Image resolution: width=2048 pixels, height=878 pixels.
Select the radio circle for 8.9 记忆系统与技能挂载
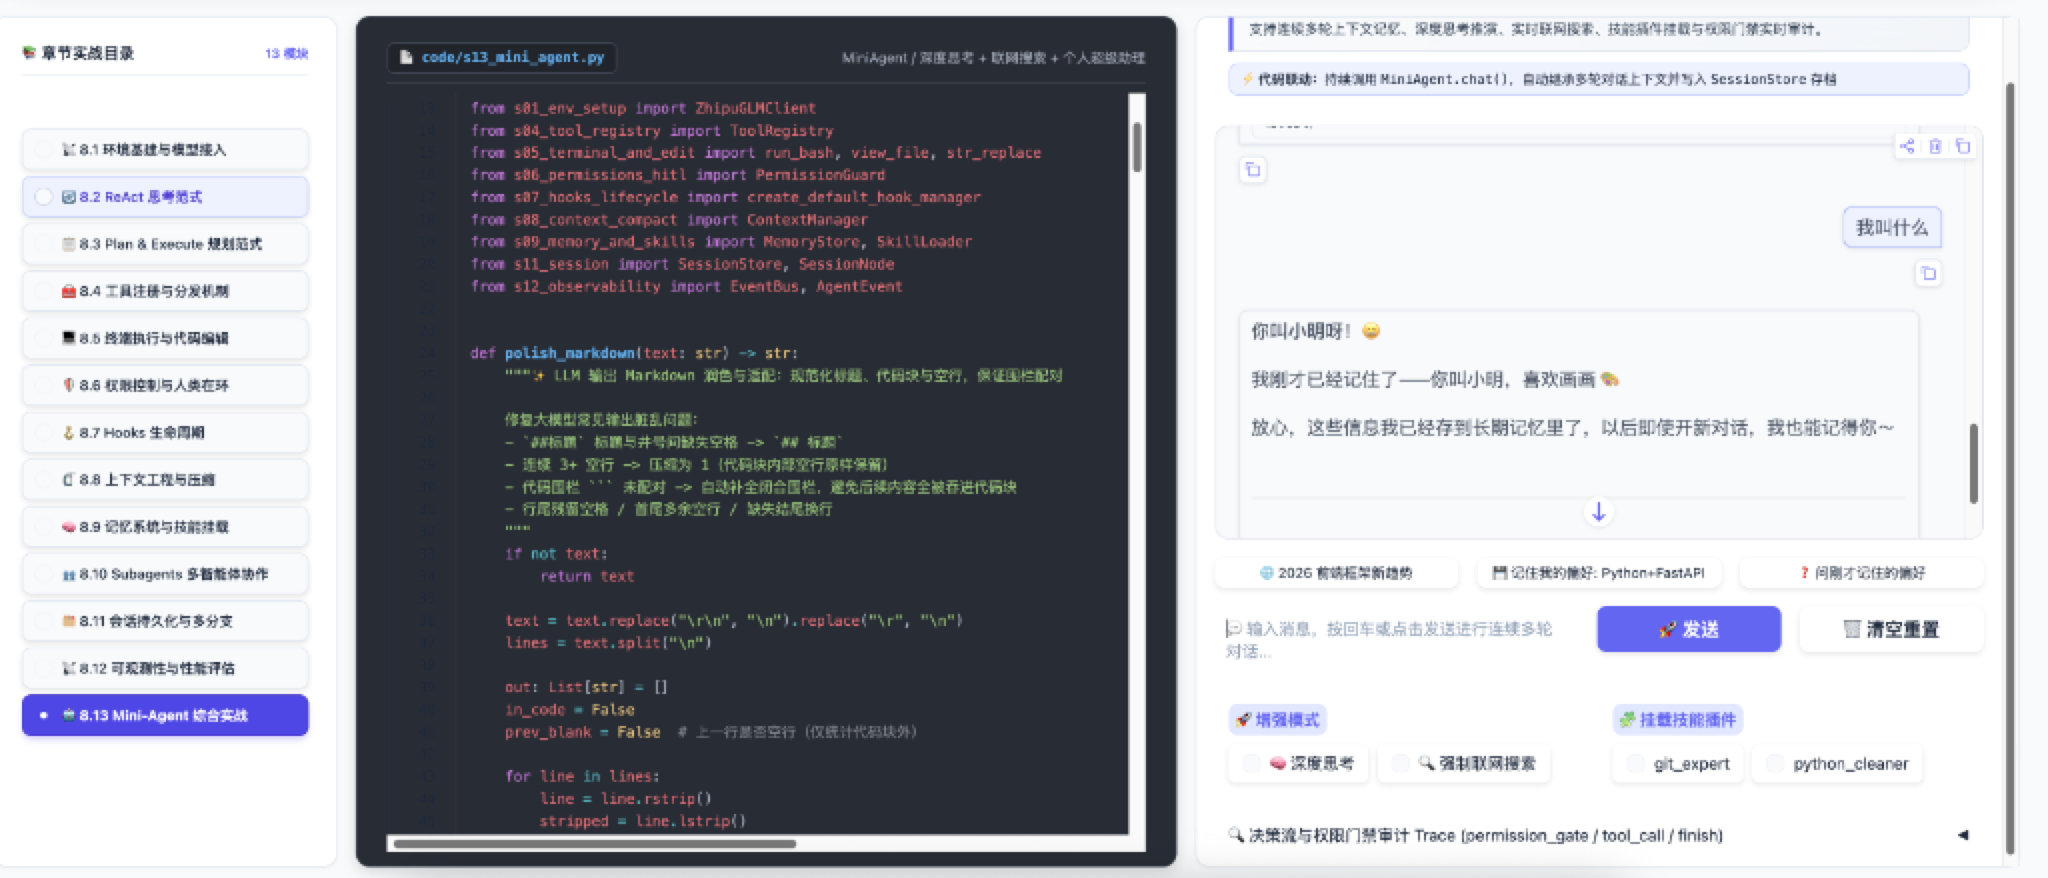(x=43, y=527)
